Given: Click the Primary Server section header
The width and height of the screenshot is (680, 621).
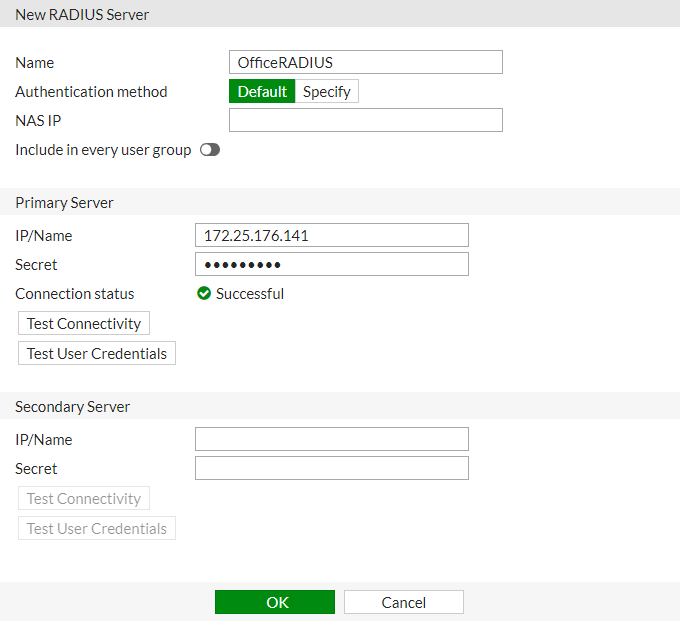Looking at the screenshot, I should pyautogui.click(x=64, y=203).
